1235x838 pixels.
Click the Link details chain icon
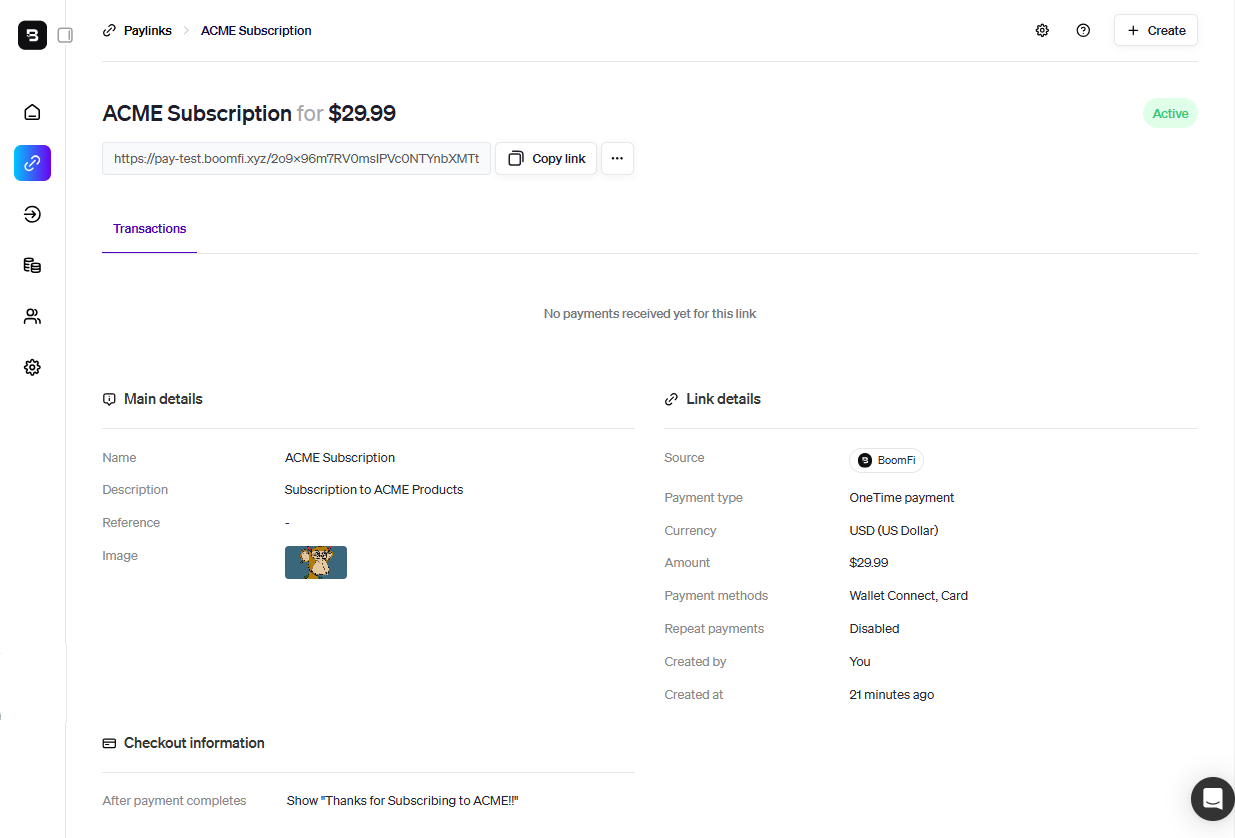point(671,399)
